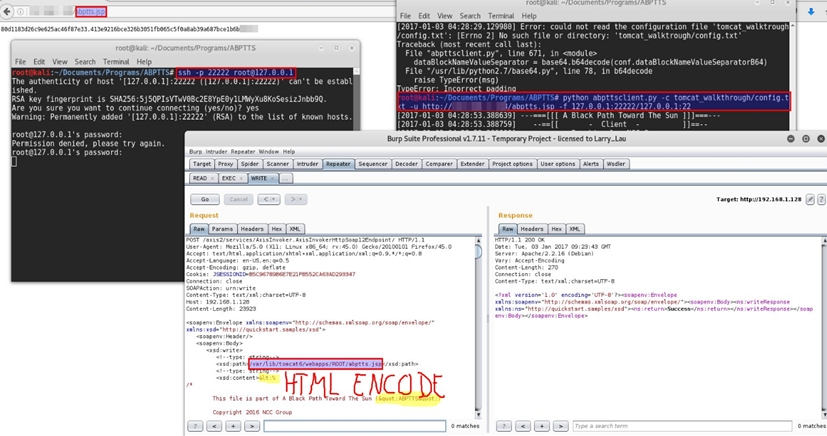Expand the history back '<' dropdown arrow
Image resolution: width=827 pixels, height=436 pixels.
pyautogui.click(x=275, y=199)
